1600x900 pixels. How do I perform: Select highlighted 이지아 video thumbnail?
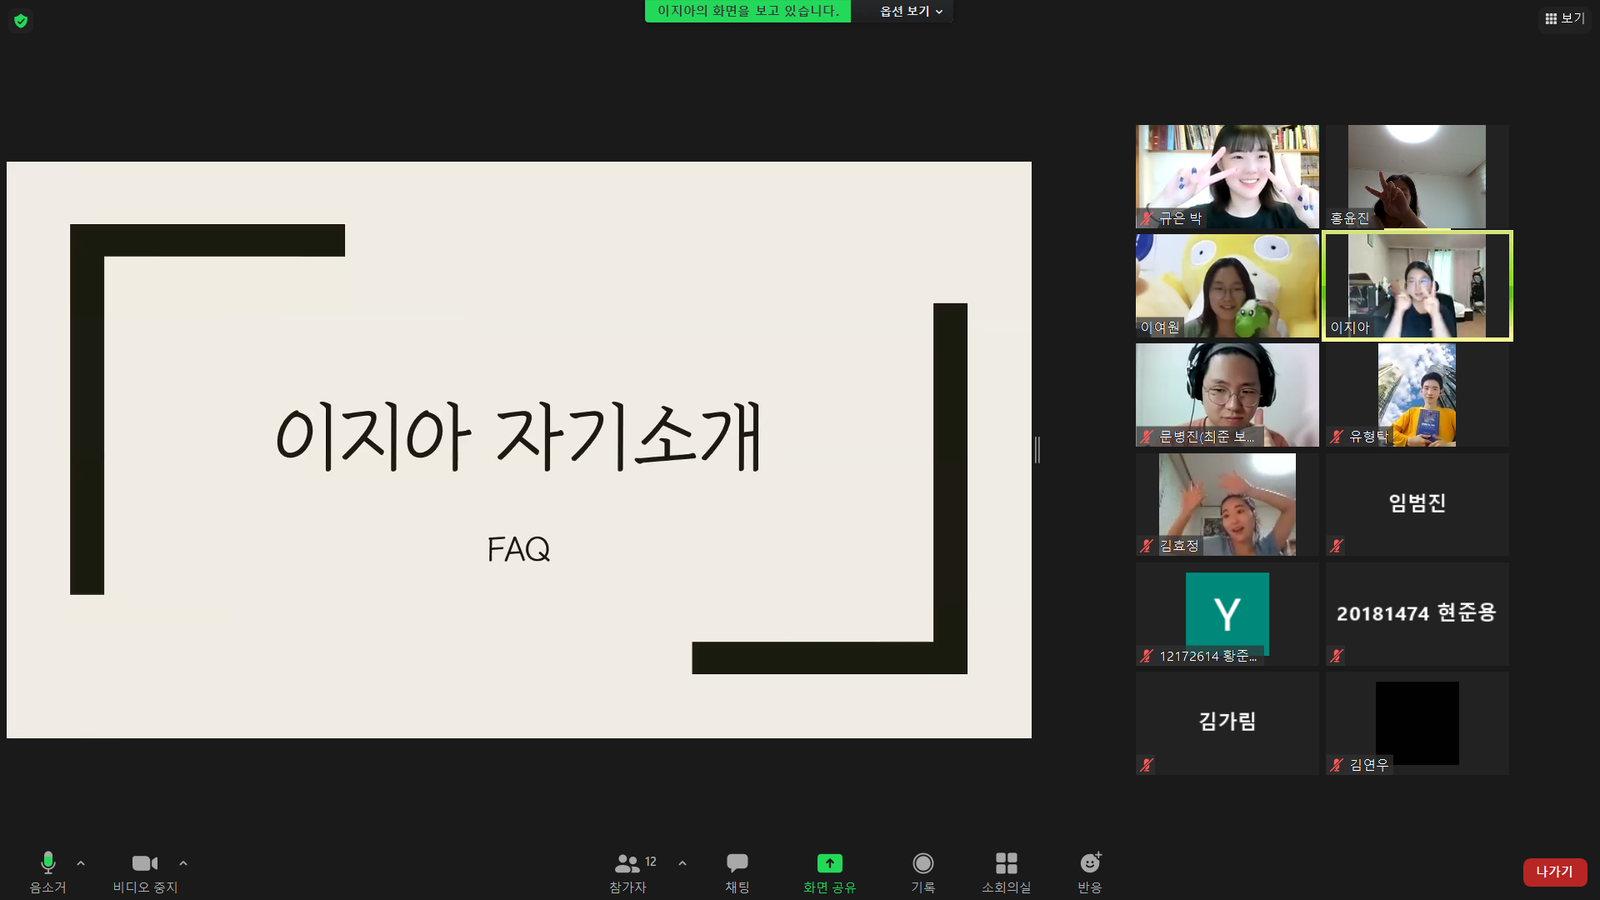click(1417, 286)
